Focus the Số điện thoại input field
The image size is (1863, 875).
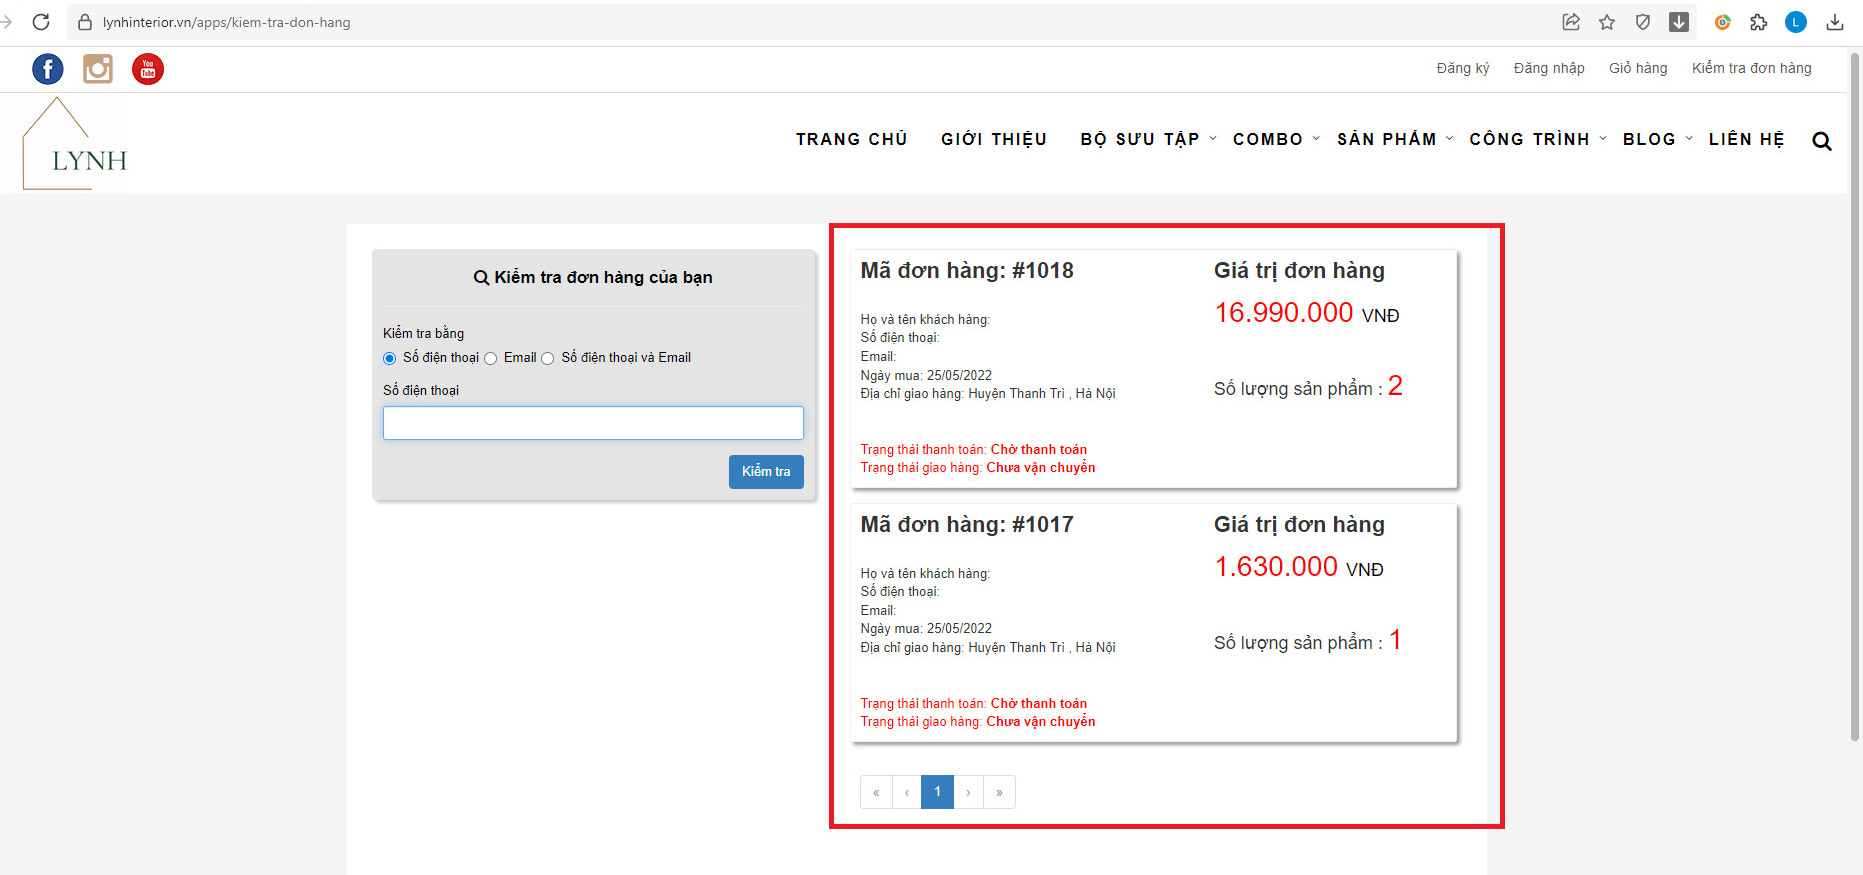click(x=593, y=423)
